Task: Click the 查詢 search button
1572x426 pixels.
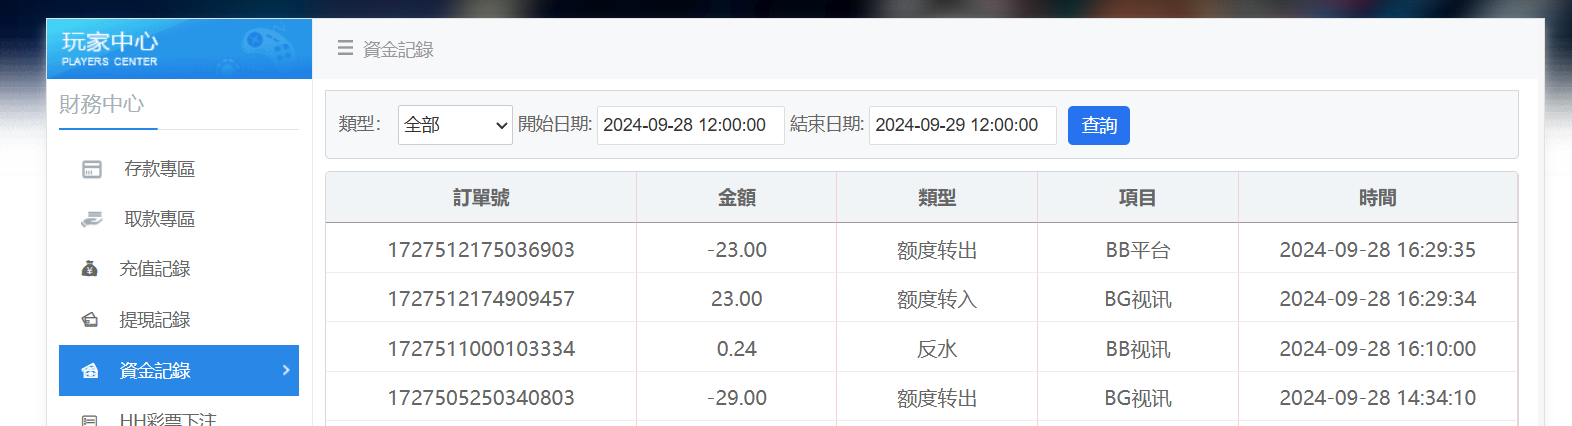Action: coord(1099,125)
